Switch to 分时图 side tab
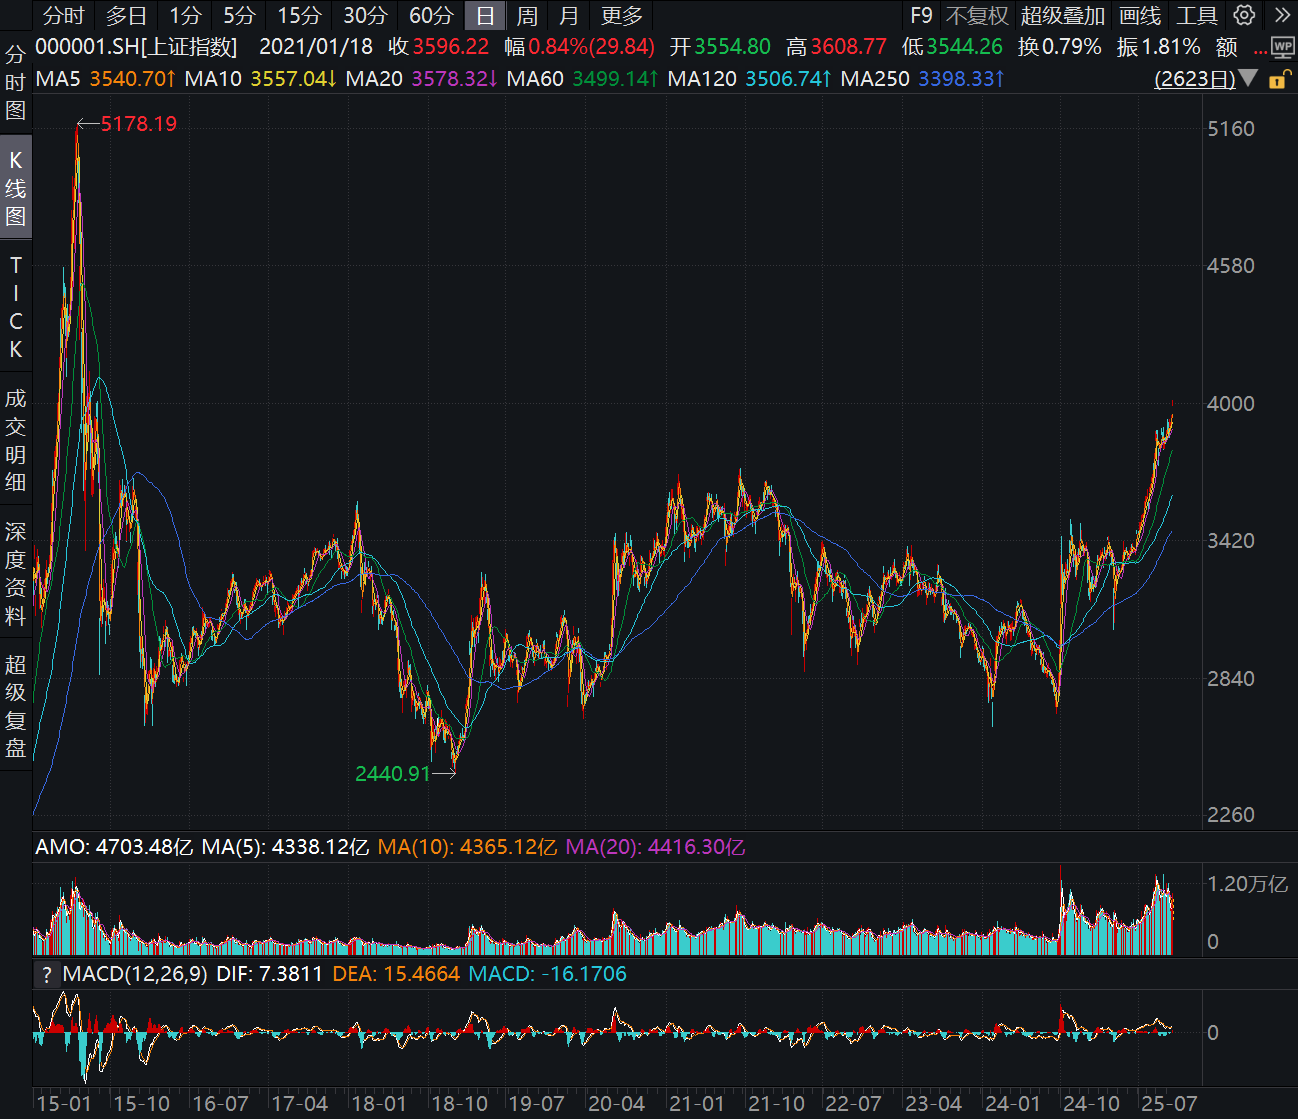Image resolution: width=1298 pixels, height=1119 pixels. (15, 82)
